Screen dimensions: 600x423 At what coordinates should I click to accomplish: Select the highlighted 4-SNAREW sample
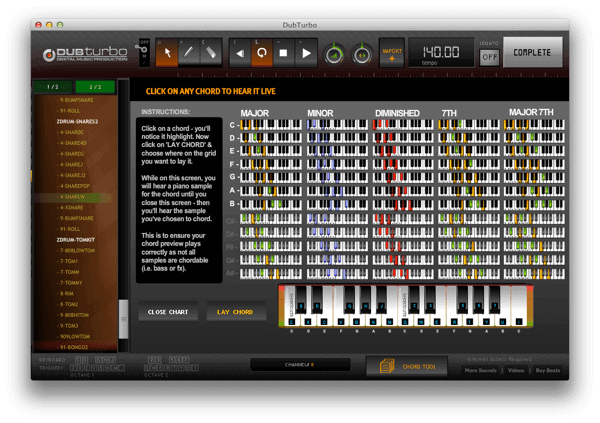(x=72, y=197)
